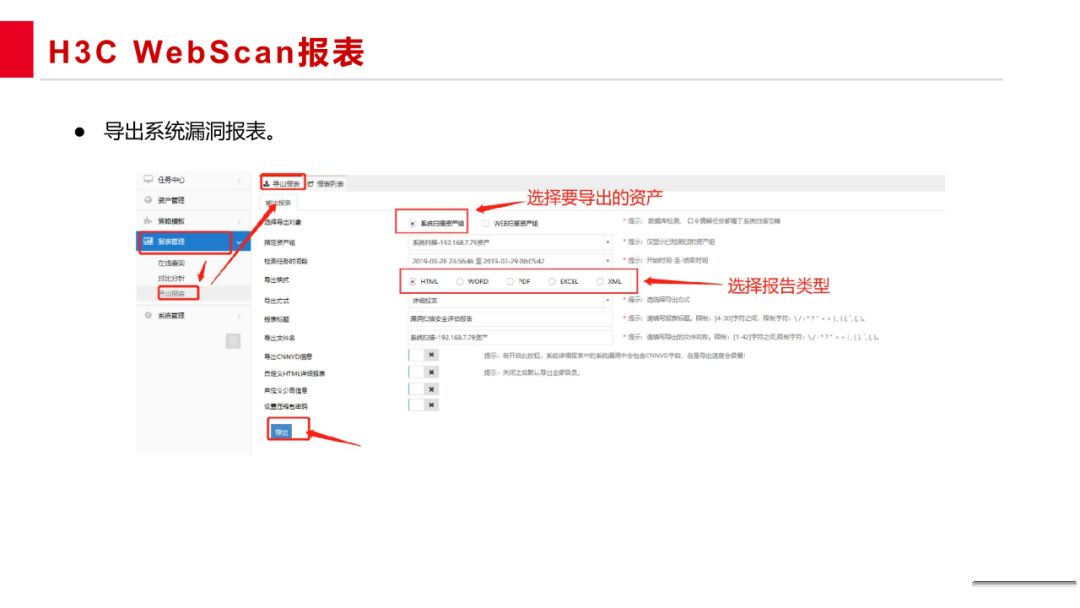Open the 指定资产组 dropdown
Screen dimensions: 1080x608
[x=509, y=242]
